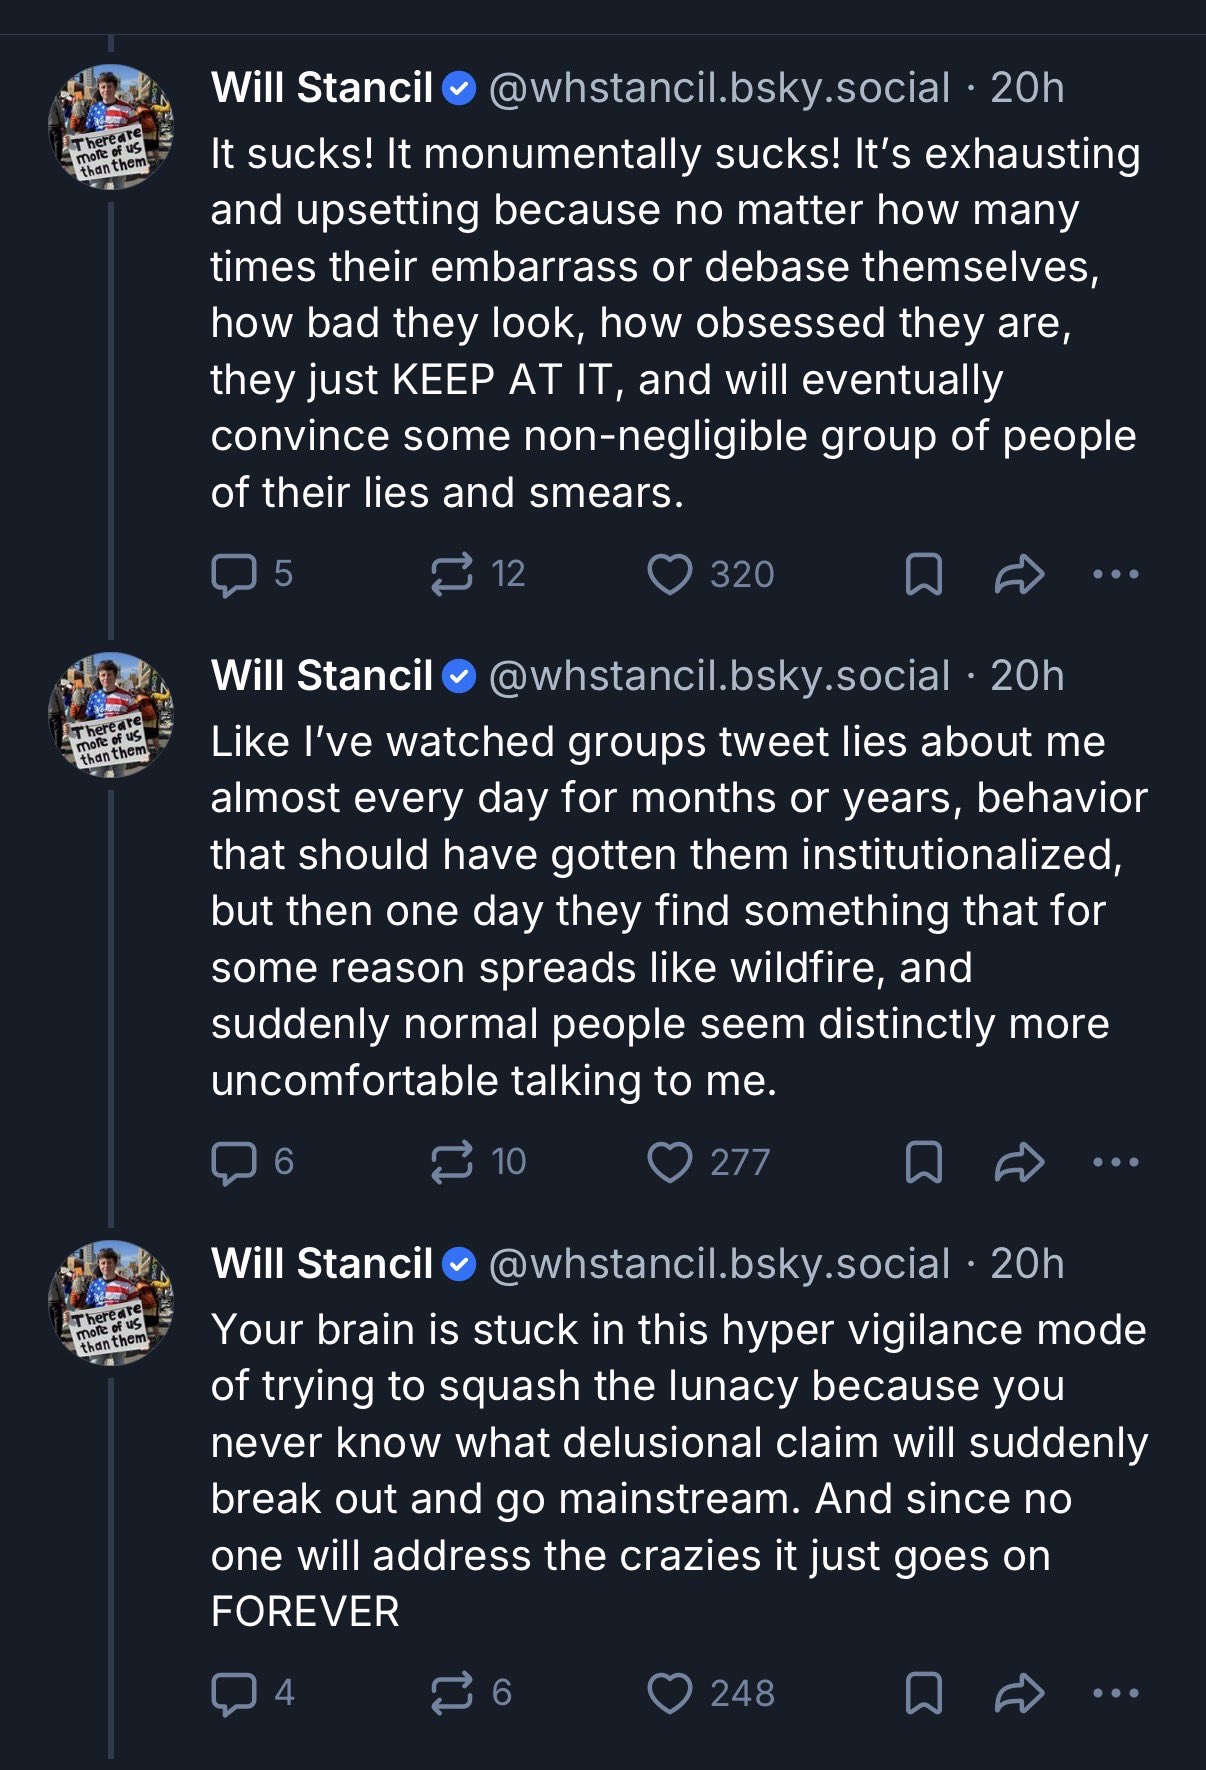Reply to the "Your brain is stuck" post
1206x1770 pixels.
click(234, 1693)
